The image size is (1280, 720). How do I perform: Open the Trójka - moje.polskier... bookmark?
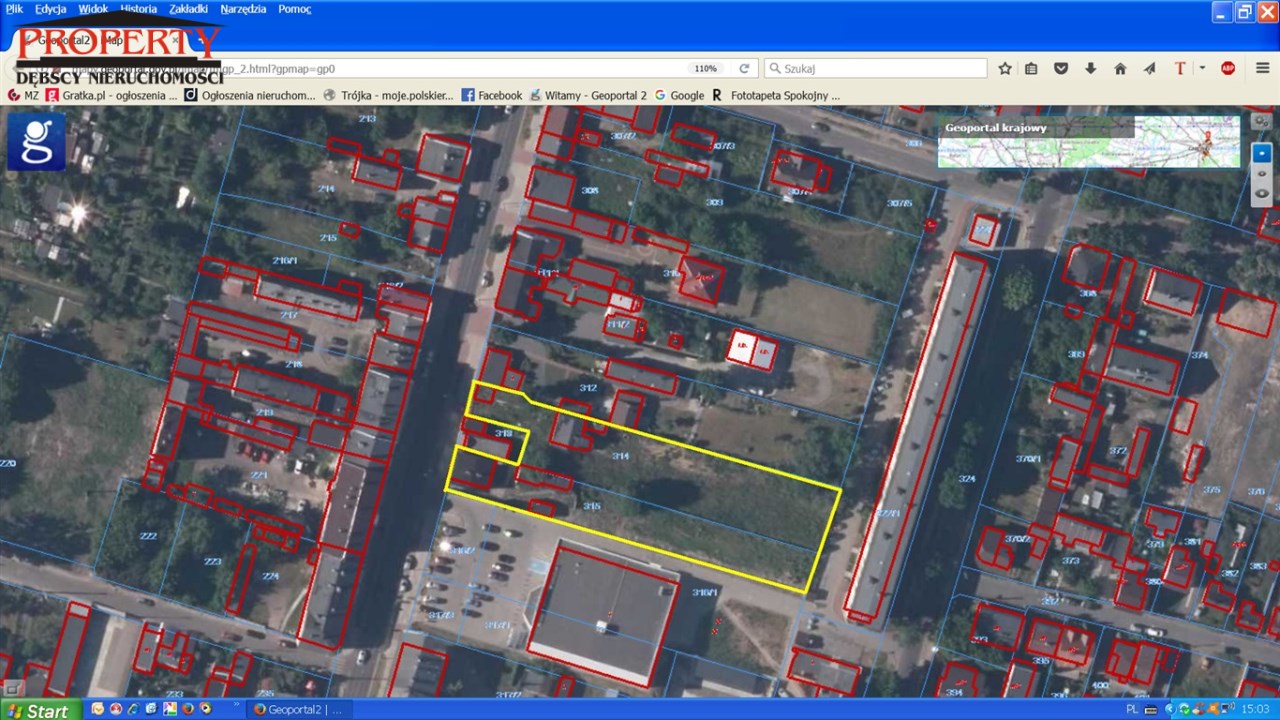[389, 96]
